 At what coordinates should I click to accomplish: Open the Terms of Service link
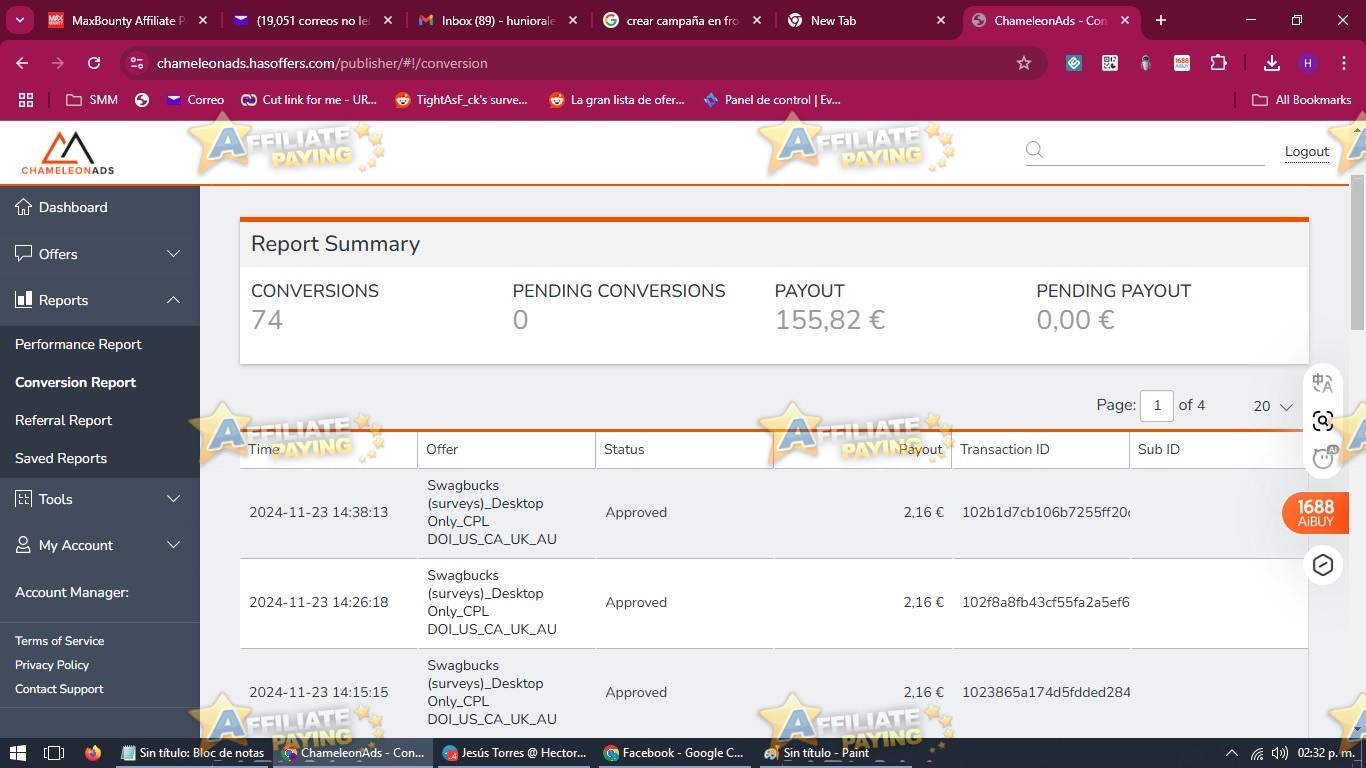point(59,641)
